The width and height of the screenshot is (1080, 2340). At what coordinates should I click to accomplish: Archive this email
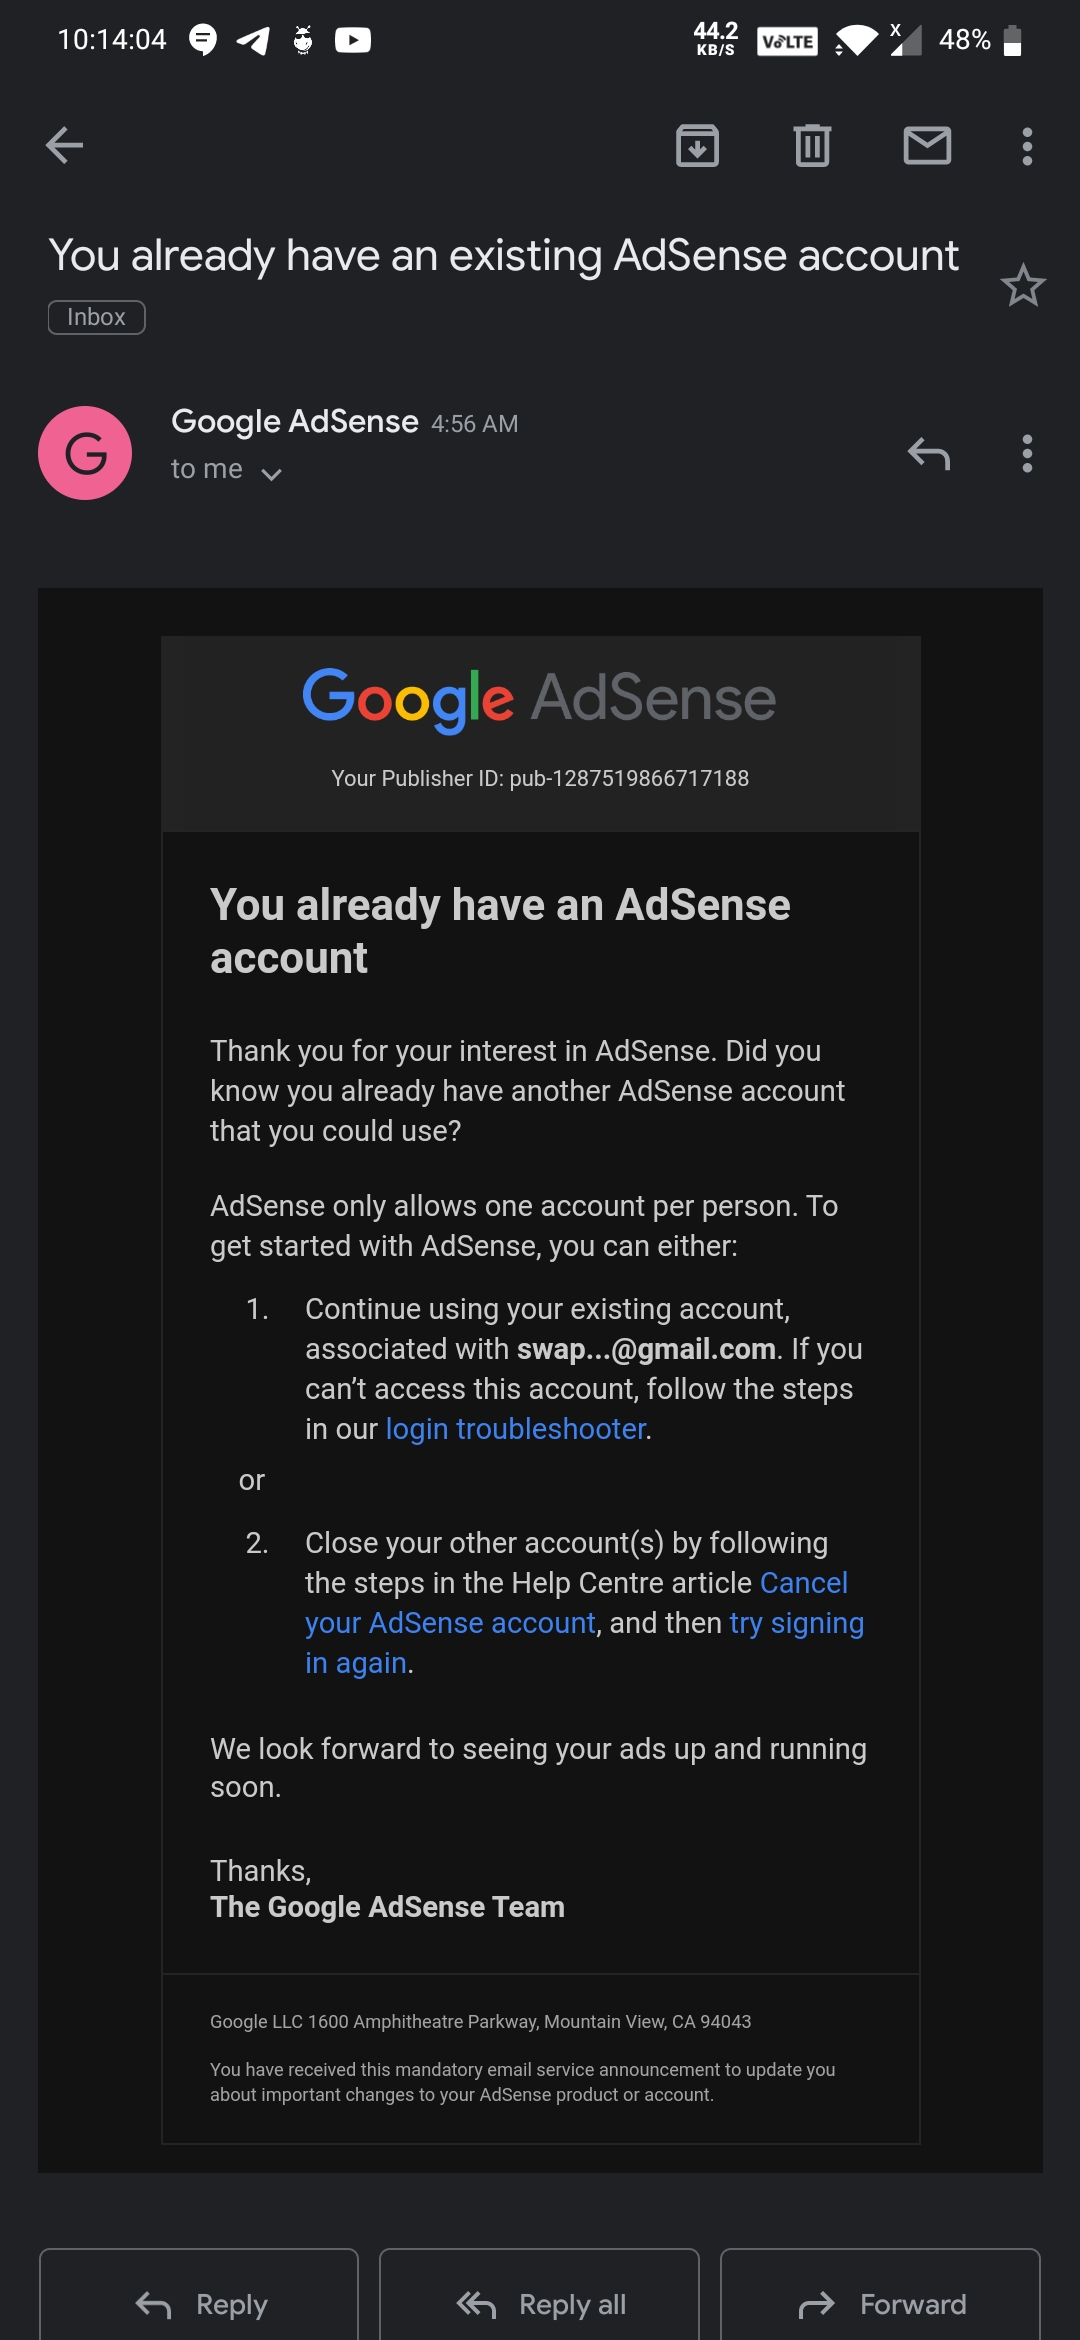click(x=697, y=146)
